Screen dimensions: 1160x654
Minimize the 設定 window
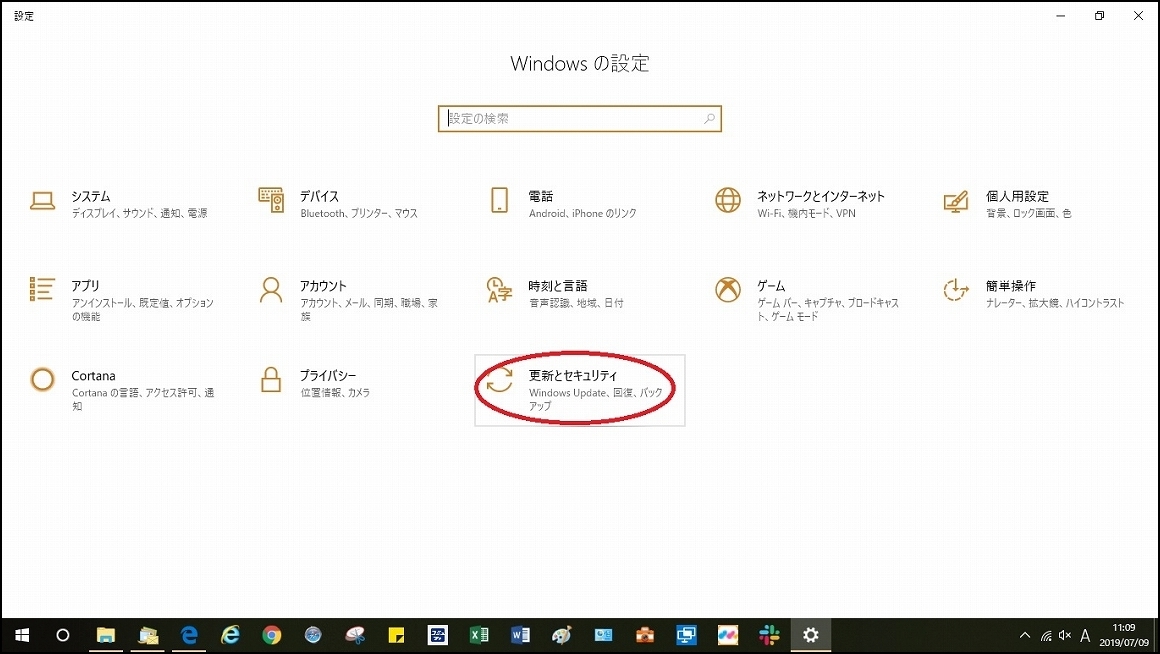1061,16
